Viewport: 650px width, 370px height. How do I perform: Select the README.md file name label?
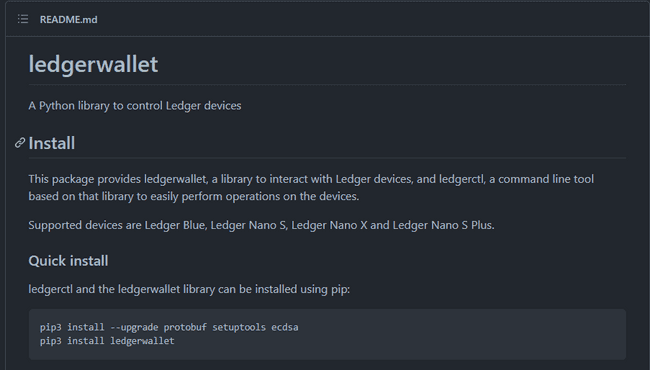[68, 19]
